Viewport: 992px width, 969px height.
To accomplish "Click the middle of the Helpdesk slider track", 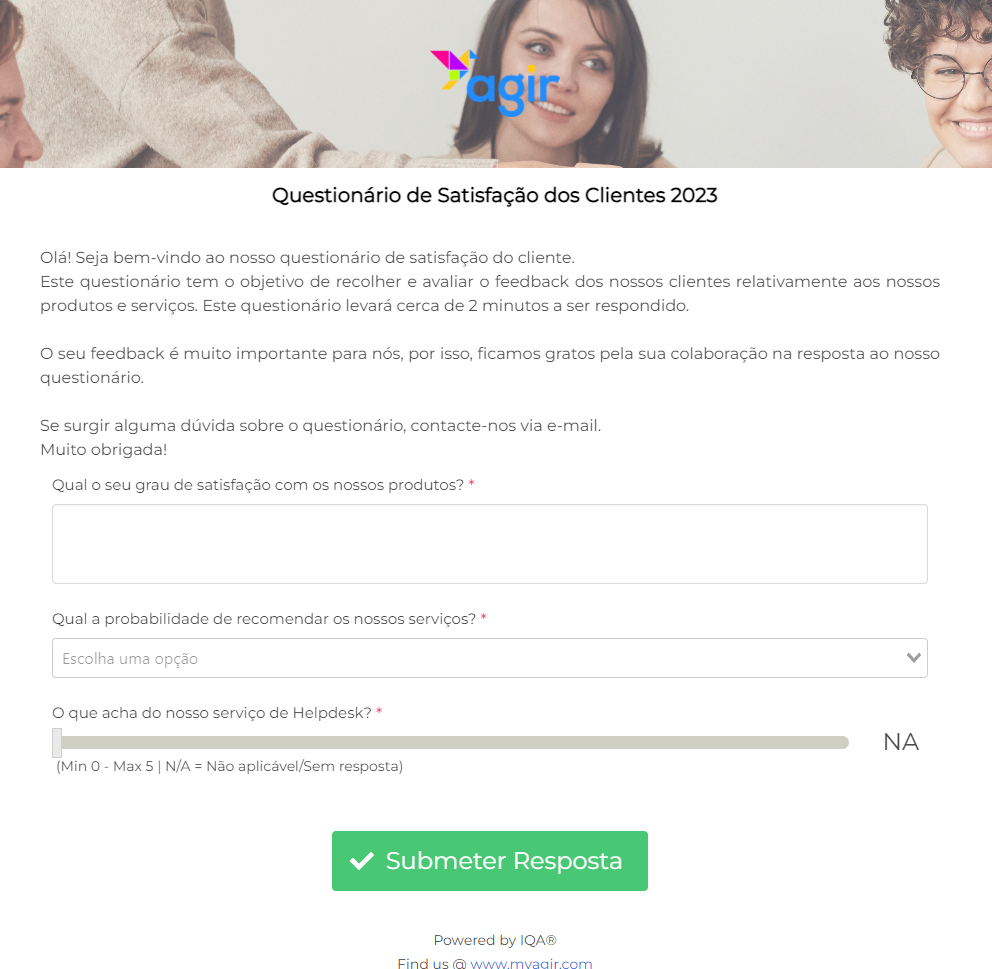I will 450,743.
